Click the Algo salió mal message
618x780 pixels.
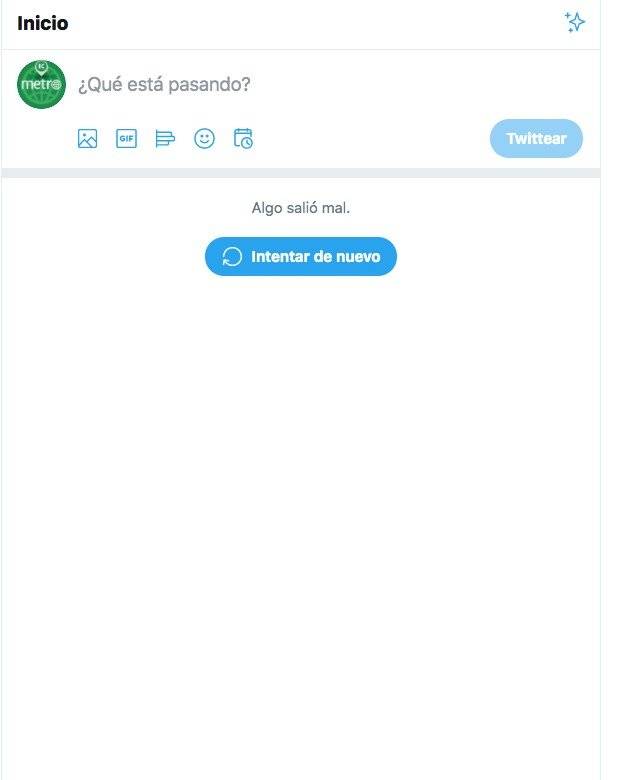coord(301,208)
